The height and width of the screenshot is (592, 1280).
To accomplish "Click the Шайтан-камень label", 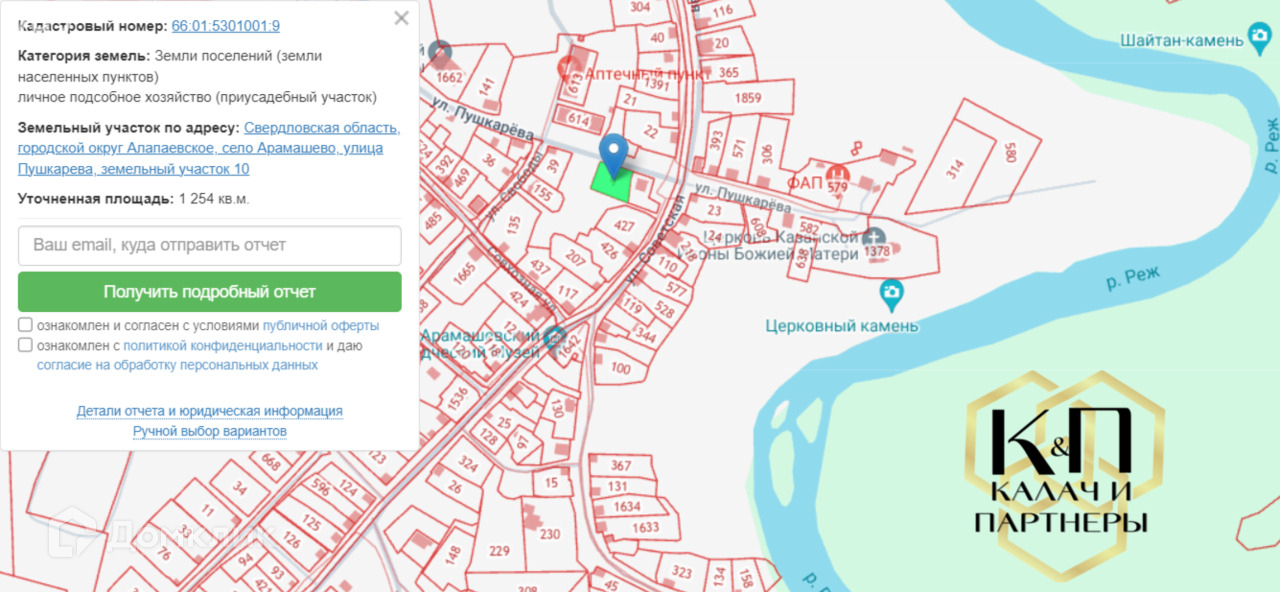I will tap(1181, 40).
